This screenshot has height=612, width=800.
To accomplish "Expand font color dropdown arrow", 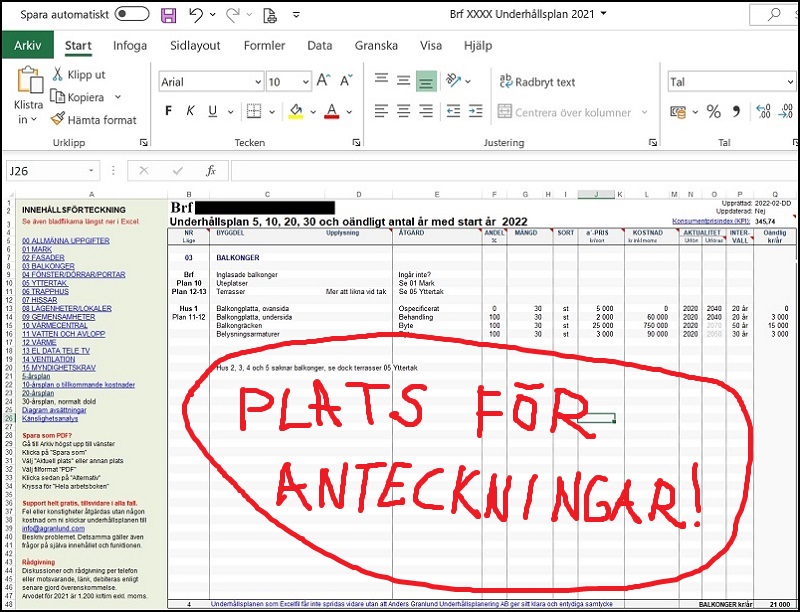I will tap(349, 112).
